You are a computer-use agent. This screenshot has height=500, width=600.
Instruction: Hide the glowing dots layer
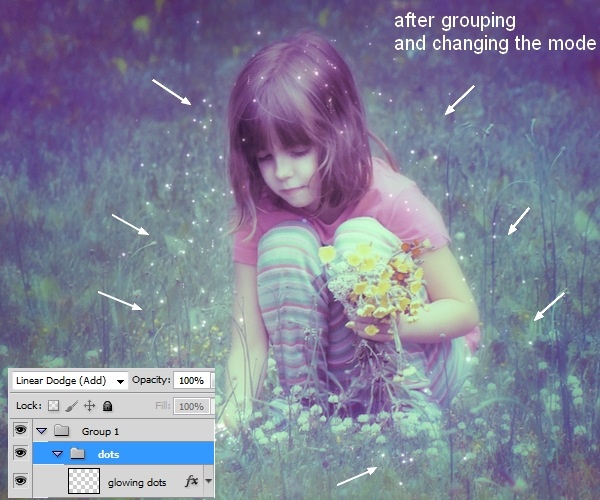click(20, 480)
